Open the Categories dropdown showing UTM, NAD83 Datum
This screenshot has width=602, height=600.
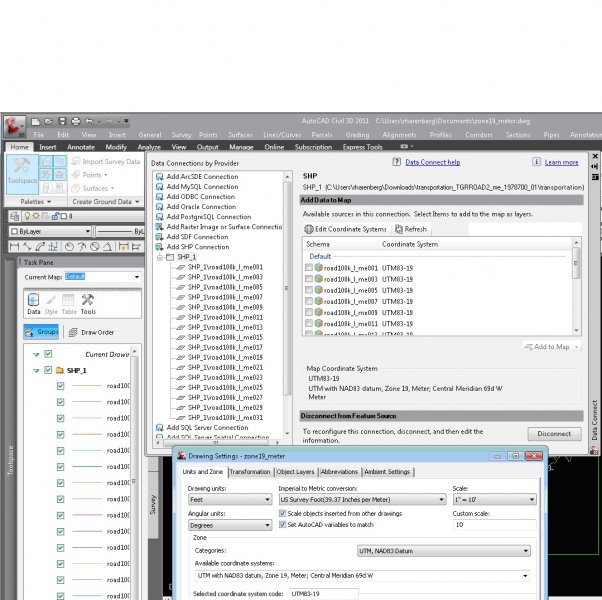pos(444,551)
